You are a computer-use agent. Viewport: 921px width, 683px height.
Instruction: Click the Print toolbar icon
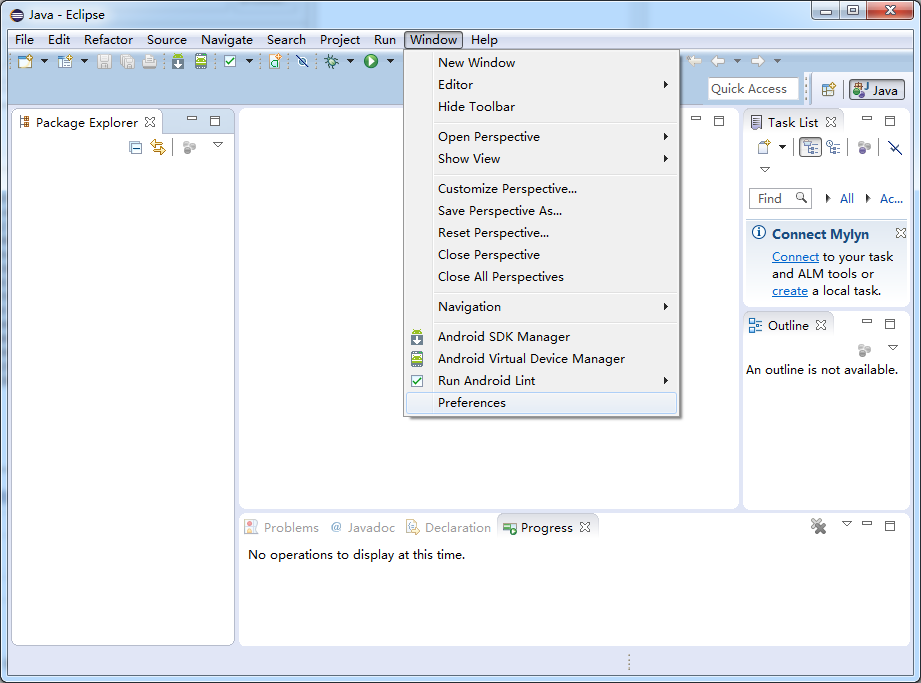pos(149,61)
